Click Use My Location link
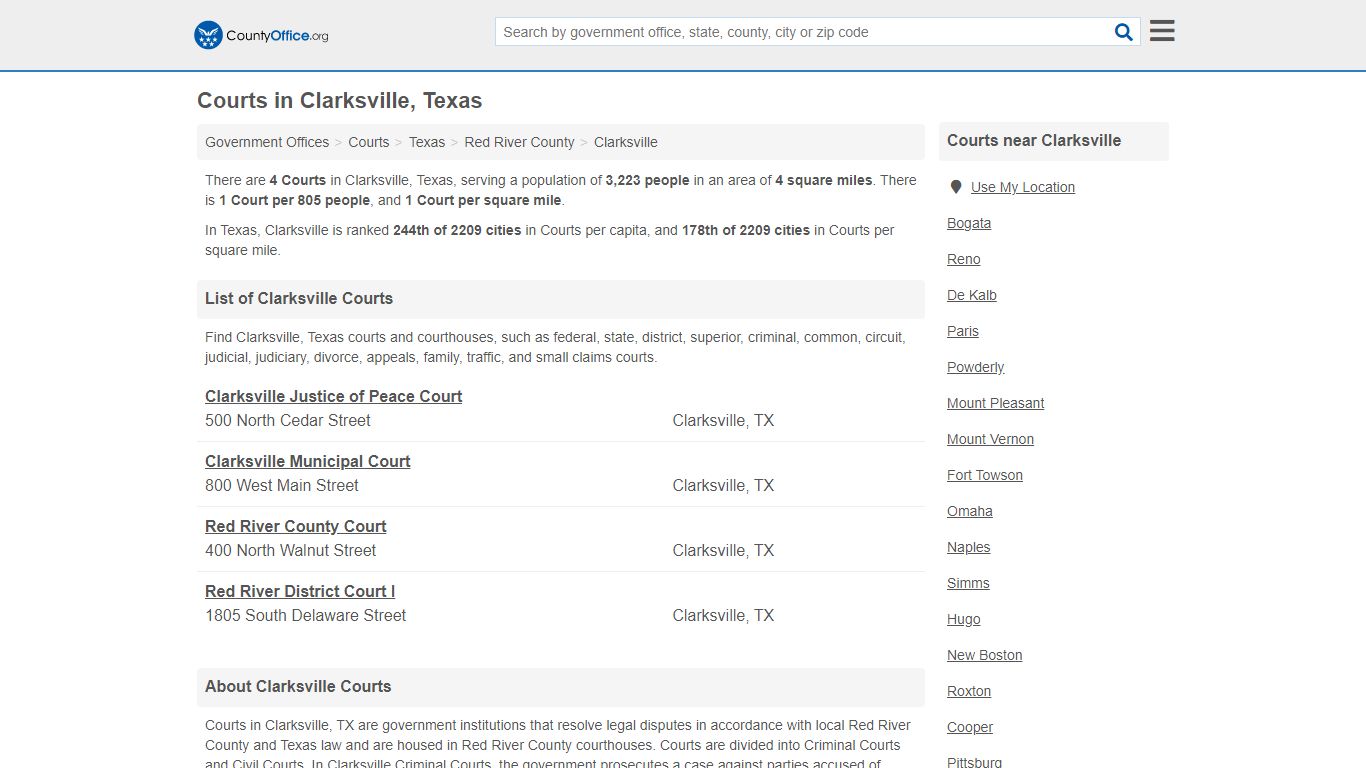The image size is (1366, 768). point(1023,187)
